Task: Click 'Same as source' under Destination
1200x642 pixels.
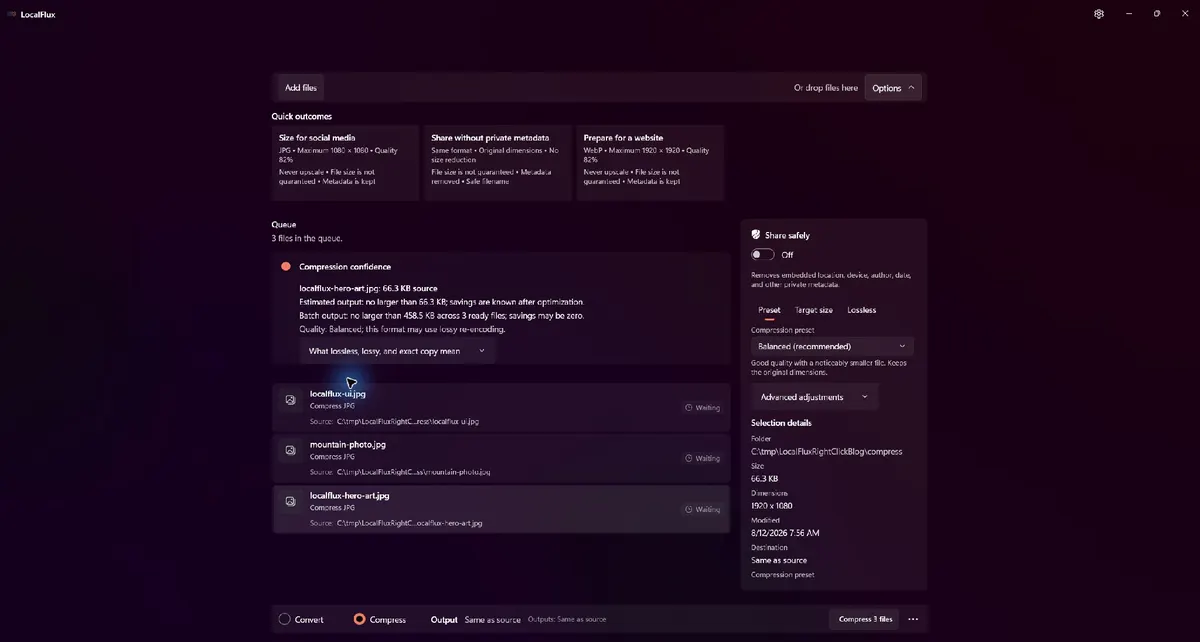Action: [x=779, y=560]
